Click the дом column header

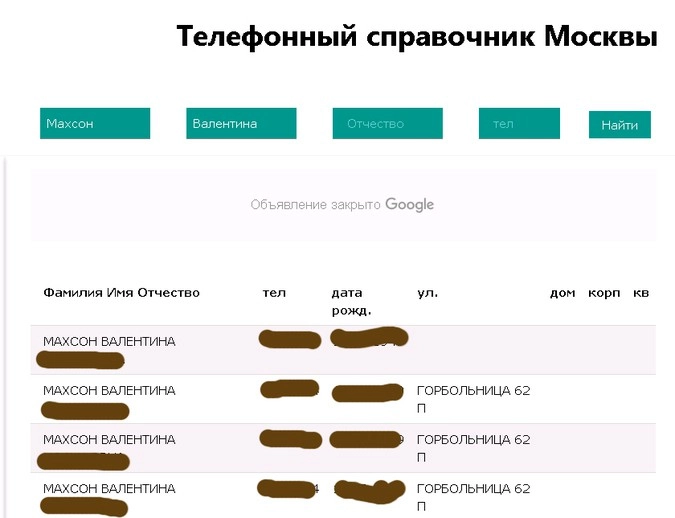[562, 293]
